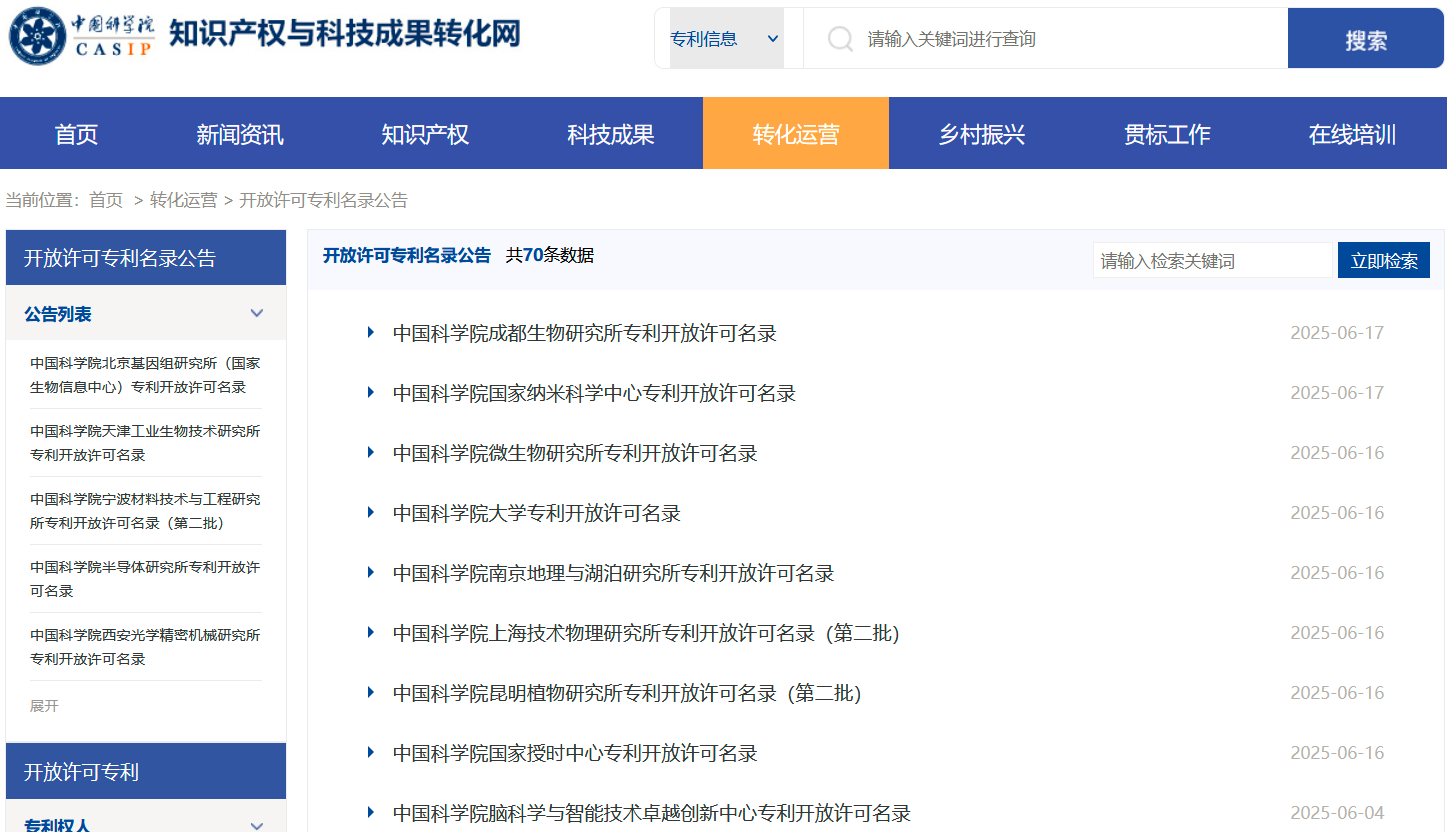Screen dimensions: 1447x832
Task: Open sidebar link 半导体研究所专利开放许可名录
Action: point(145,579)
